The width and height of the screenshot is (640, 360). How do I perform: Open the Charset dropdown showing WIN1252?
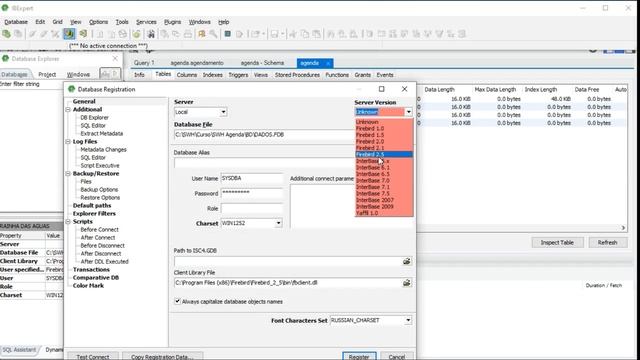278,223
